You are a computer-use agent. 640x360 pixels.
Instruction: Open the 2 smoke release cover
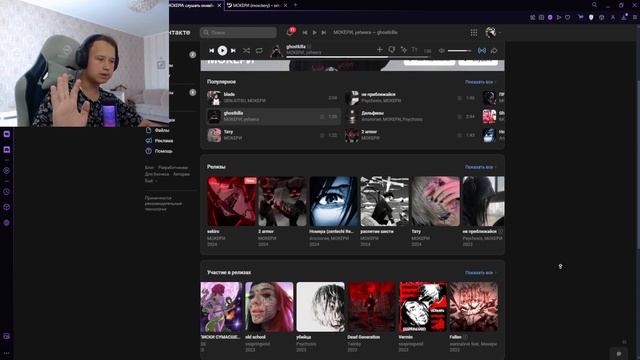click(x=282, y=201)
